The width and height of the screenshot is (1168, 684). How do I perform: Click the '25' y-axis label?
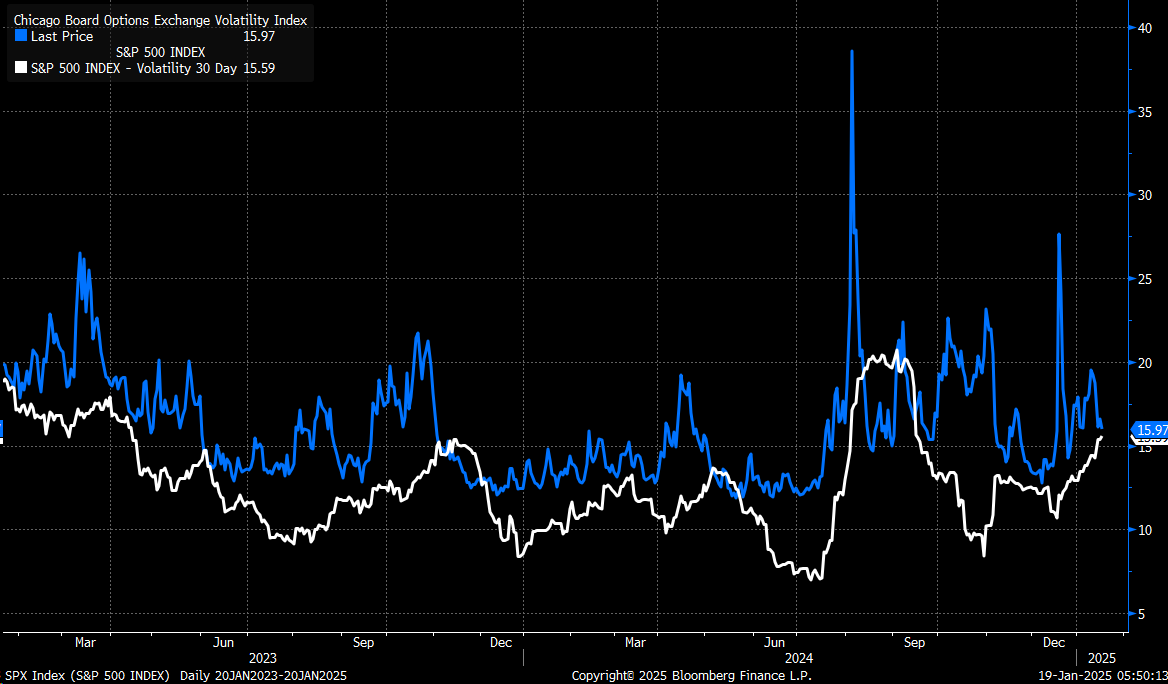(x=1145, y=279)
